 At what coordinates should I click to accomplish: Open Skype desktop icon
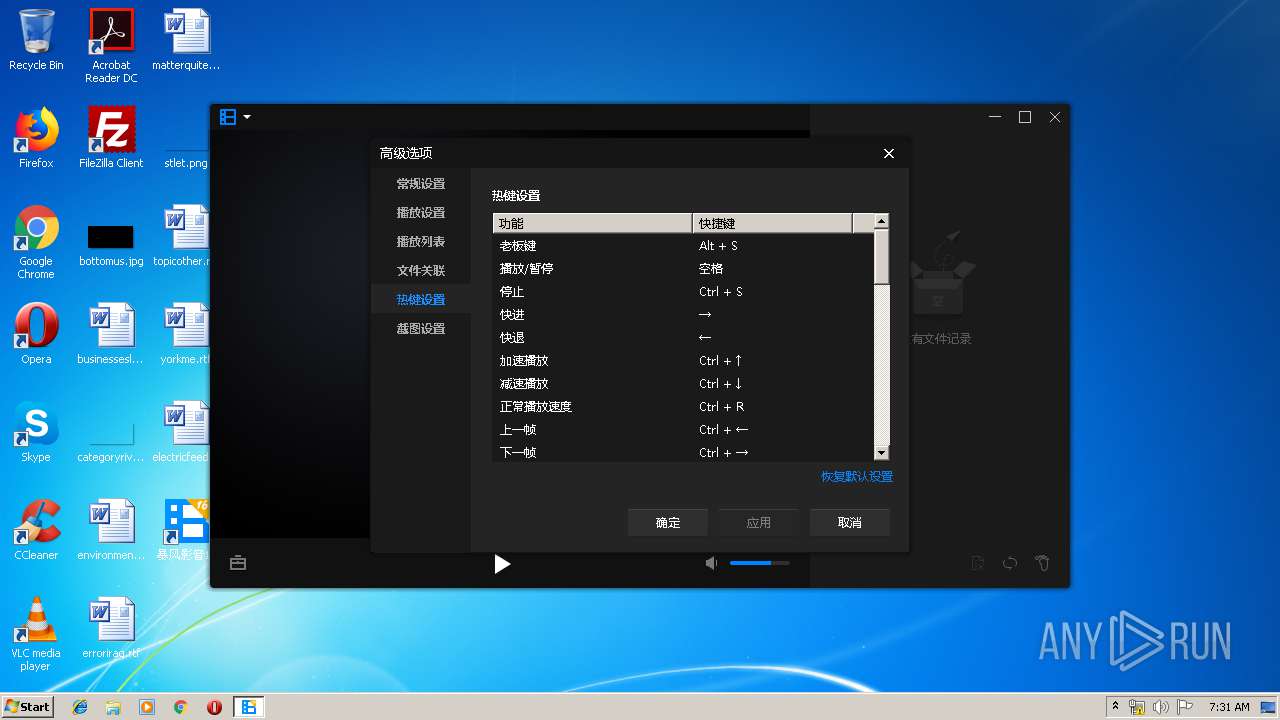coord(36,432)
